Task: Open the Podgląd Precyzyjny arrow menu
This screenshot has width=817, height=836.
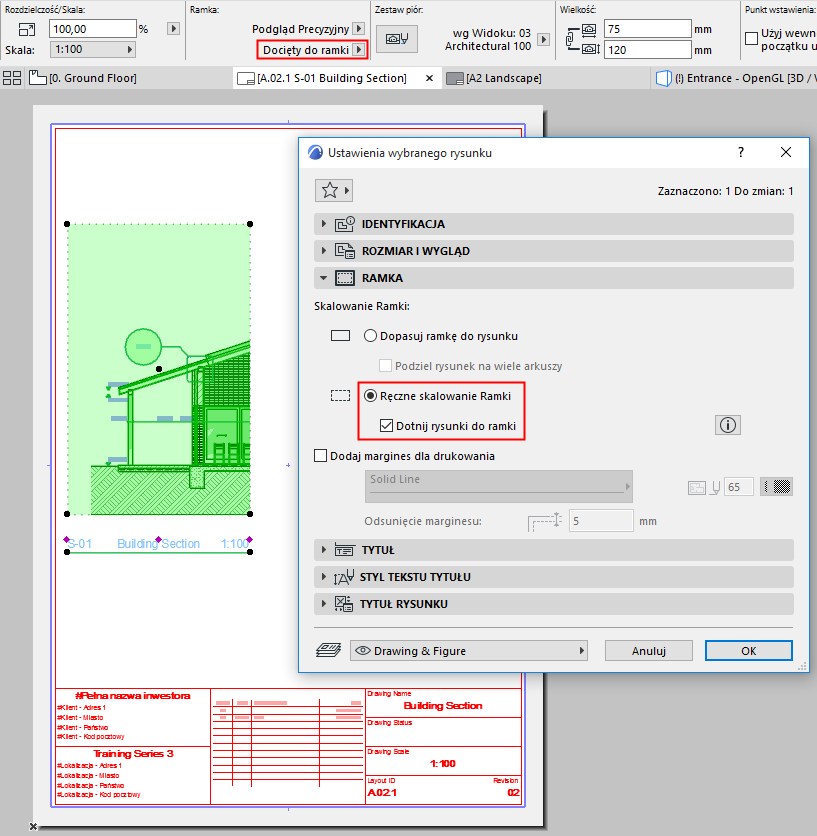Action: point(359,29)
